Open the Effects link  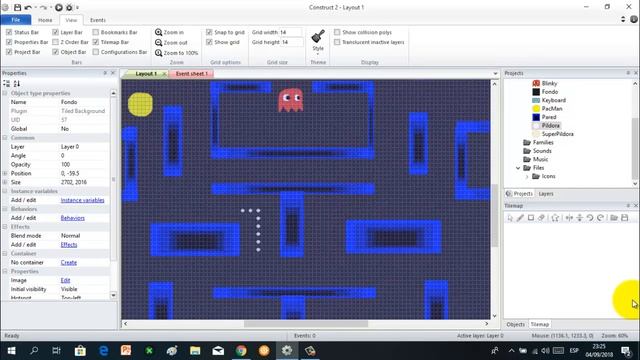(69, 244)
